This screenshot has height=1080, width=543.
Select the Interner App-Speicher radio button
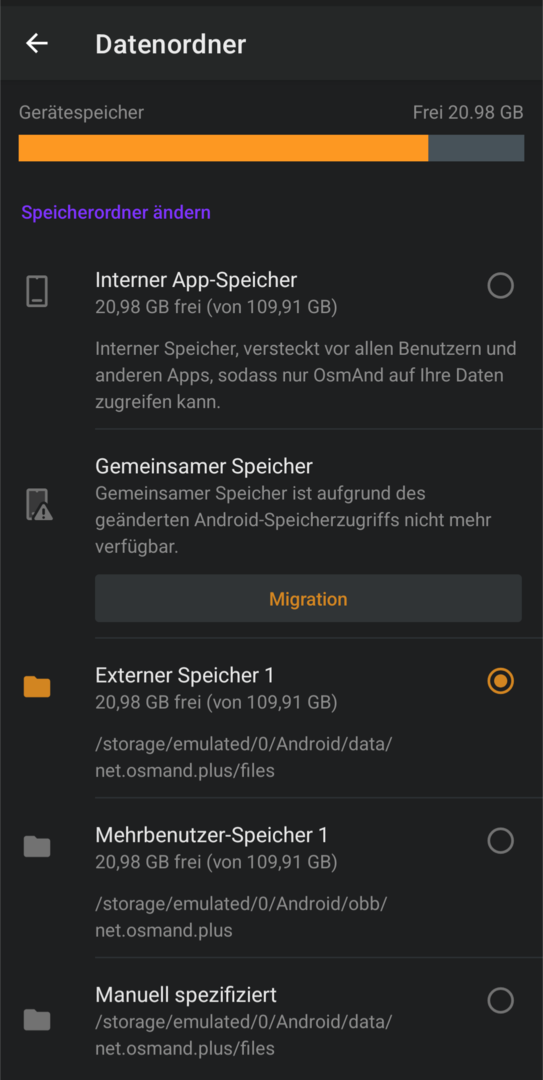[500, 285]
